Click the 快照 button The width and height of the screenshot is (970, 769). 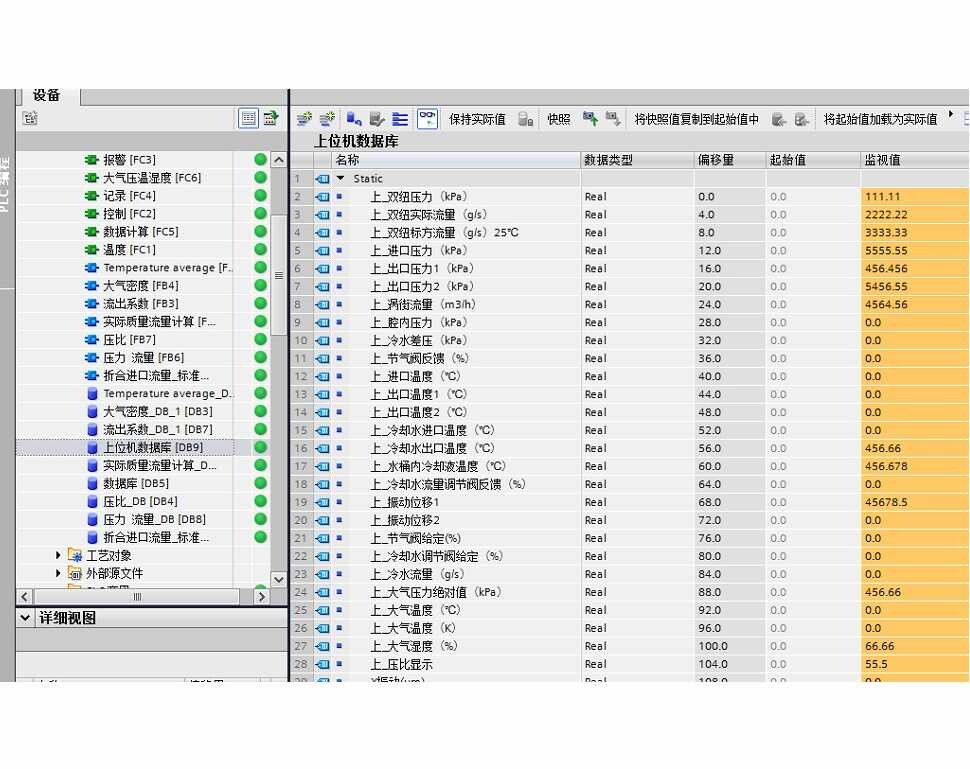559,118
